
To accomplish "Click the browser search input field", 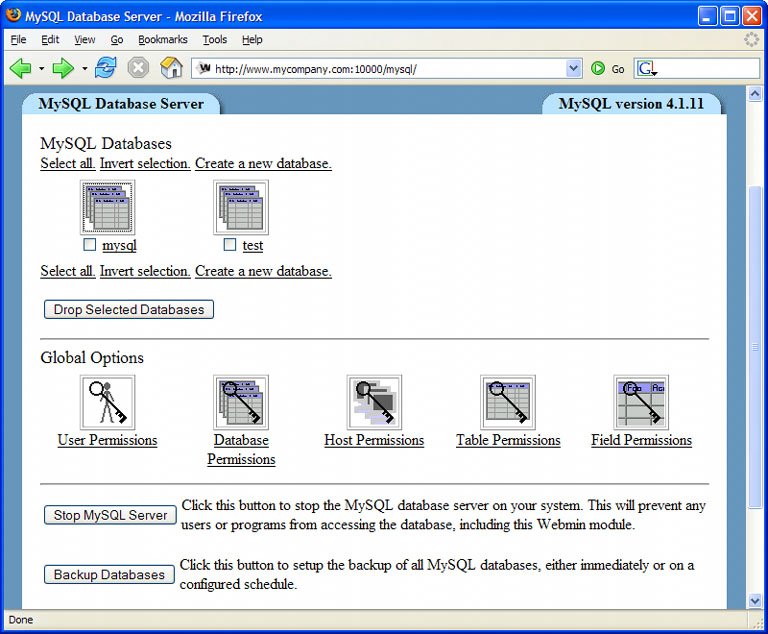I will (707, 69).
